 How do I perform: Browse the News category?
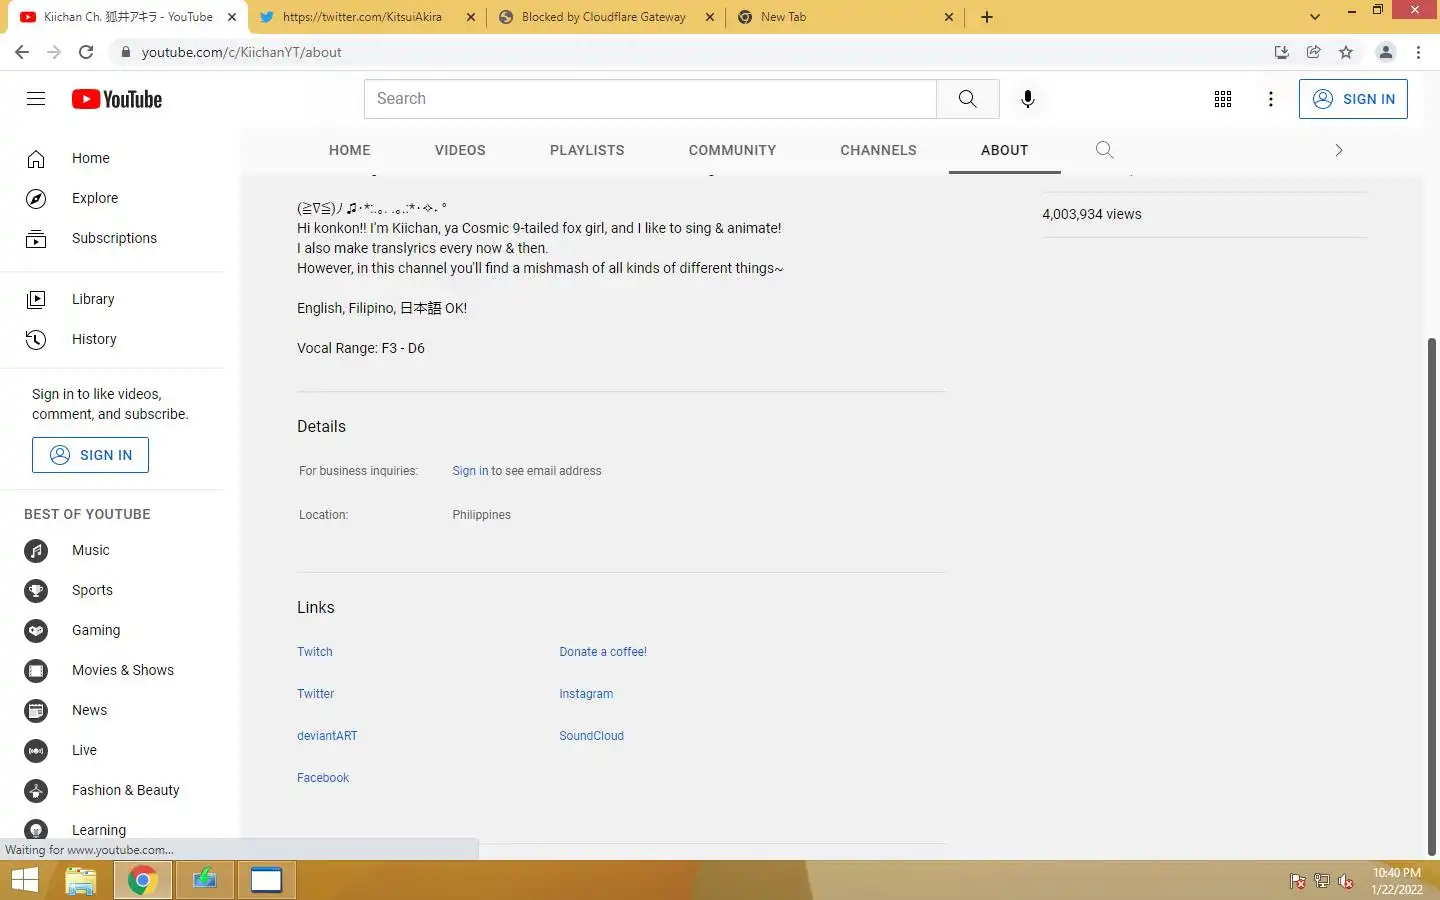tap(89, 710)
